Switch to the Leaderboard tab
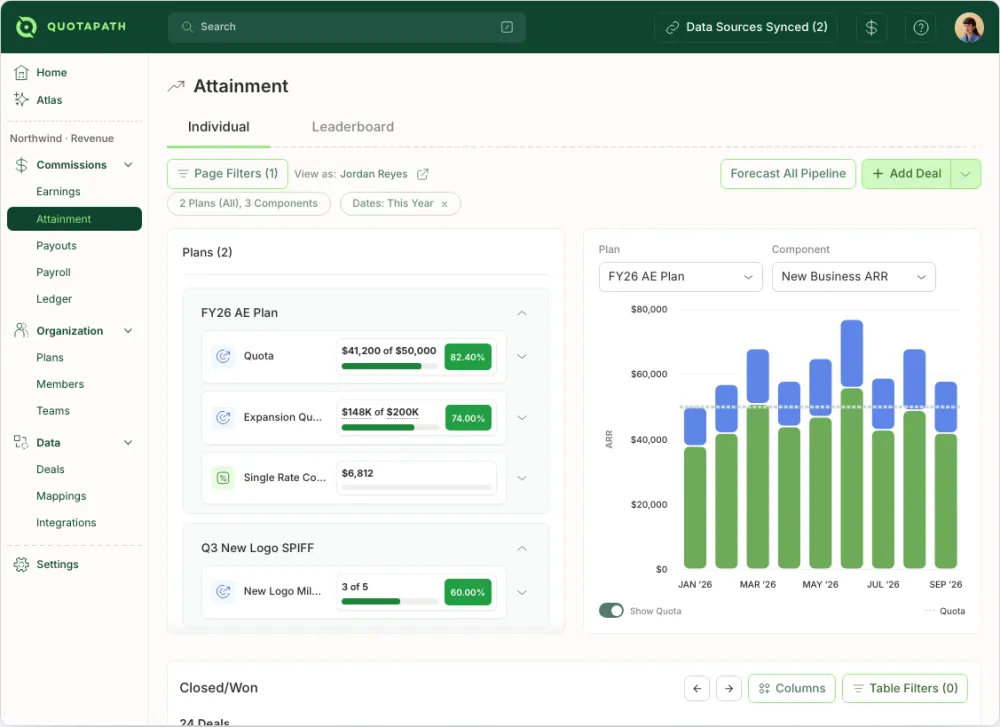1000x727 pixels. (x=353, y=127)
